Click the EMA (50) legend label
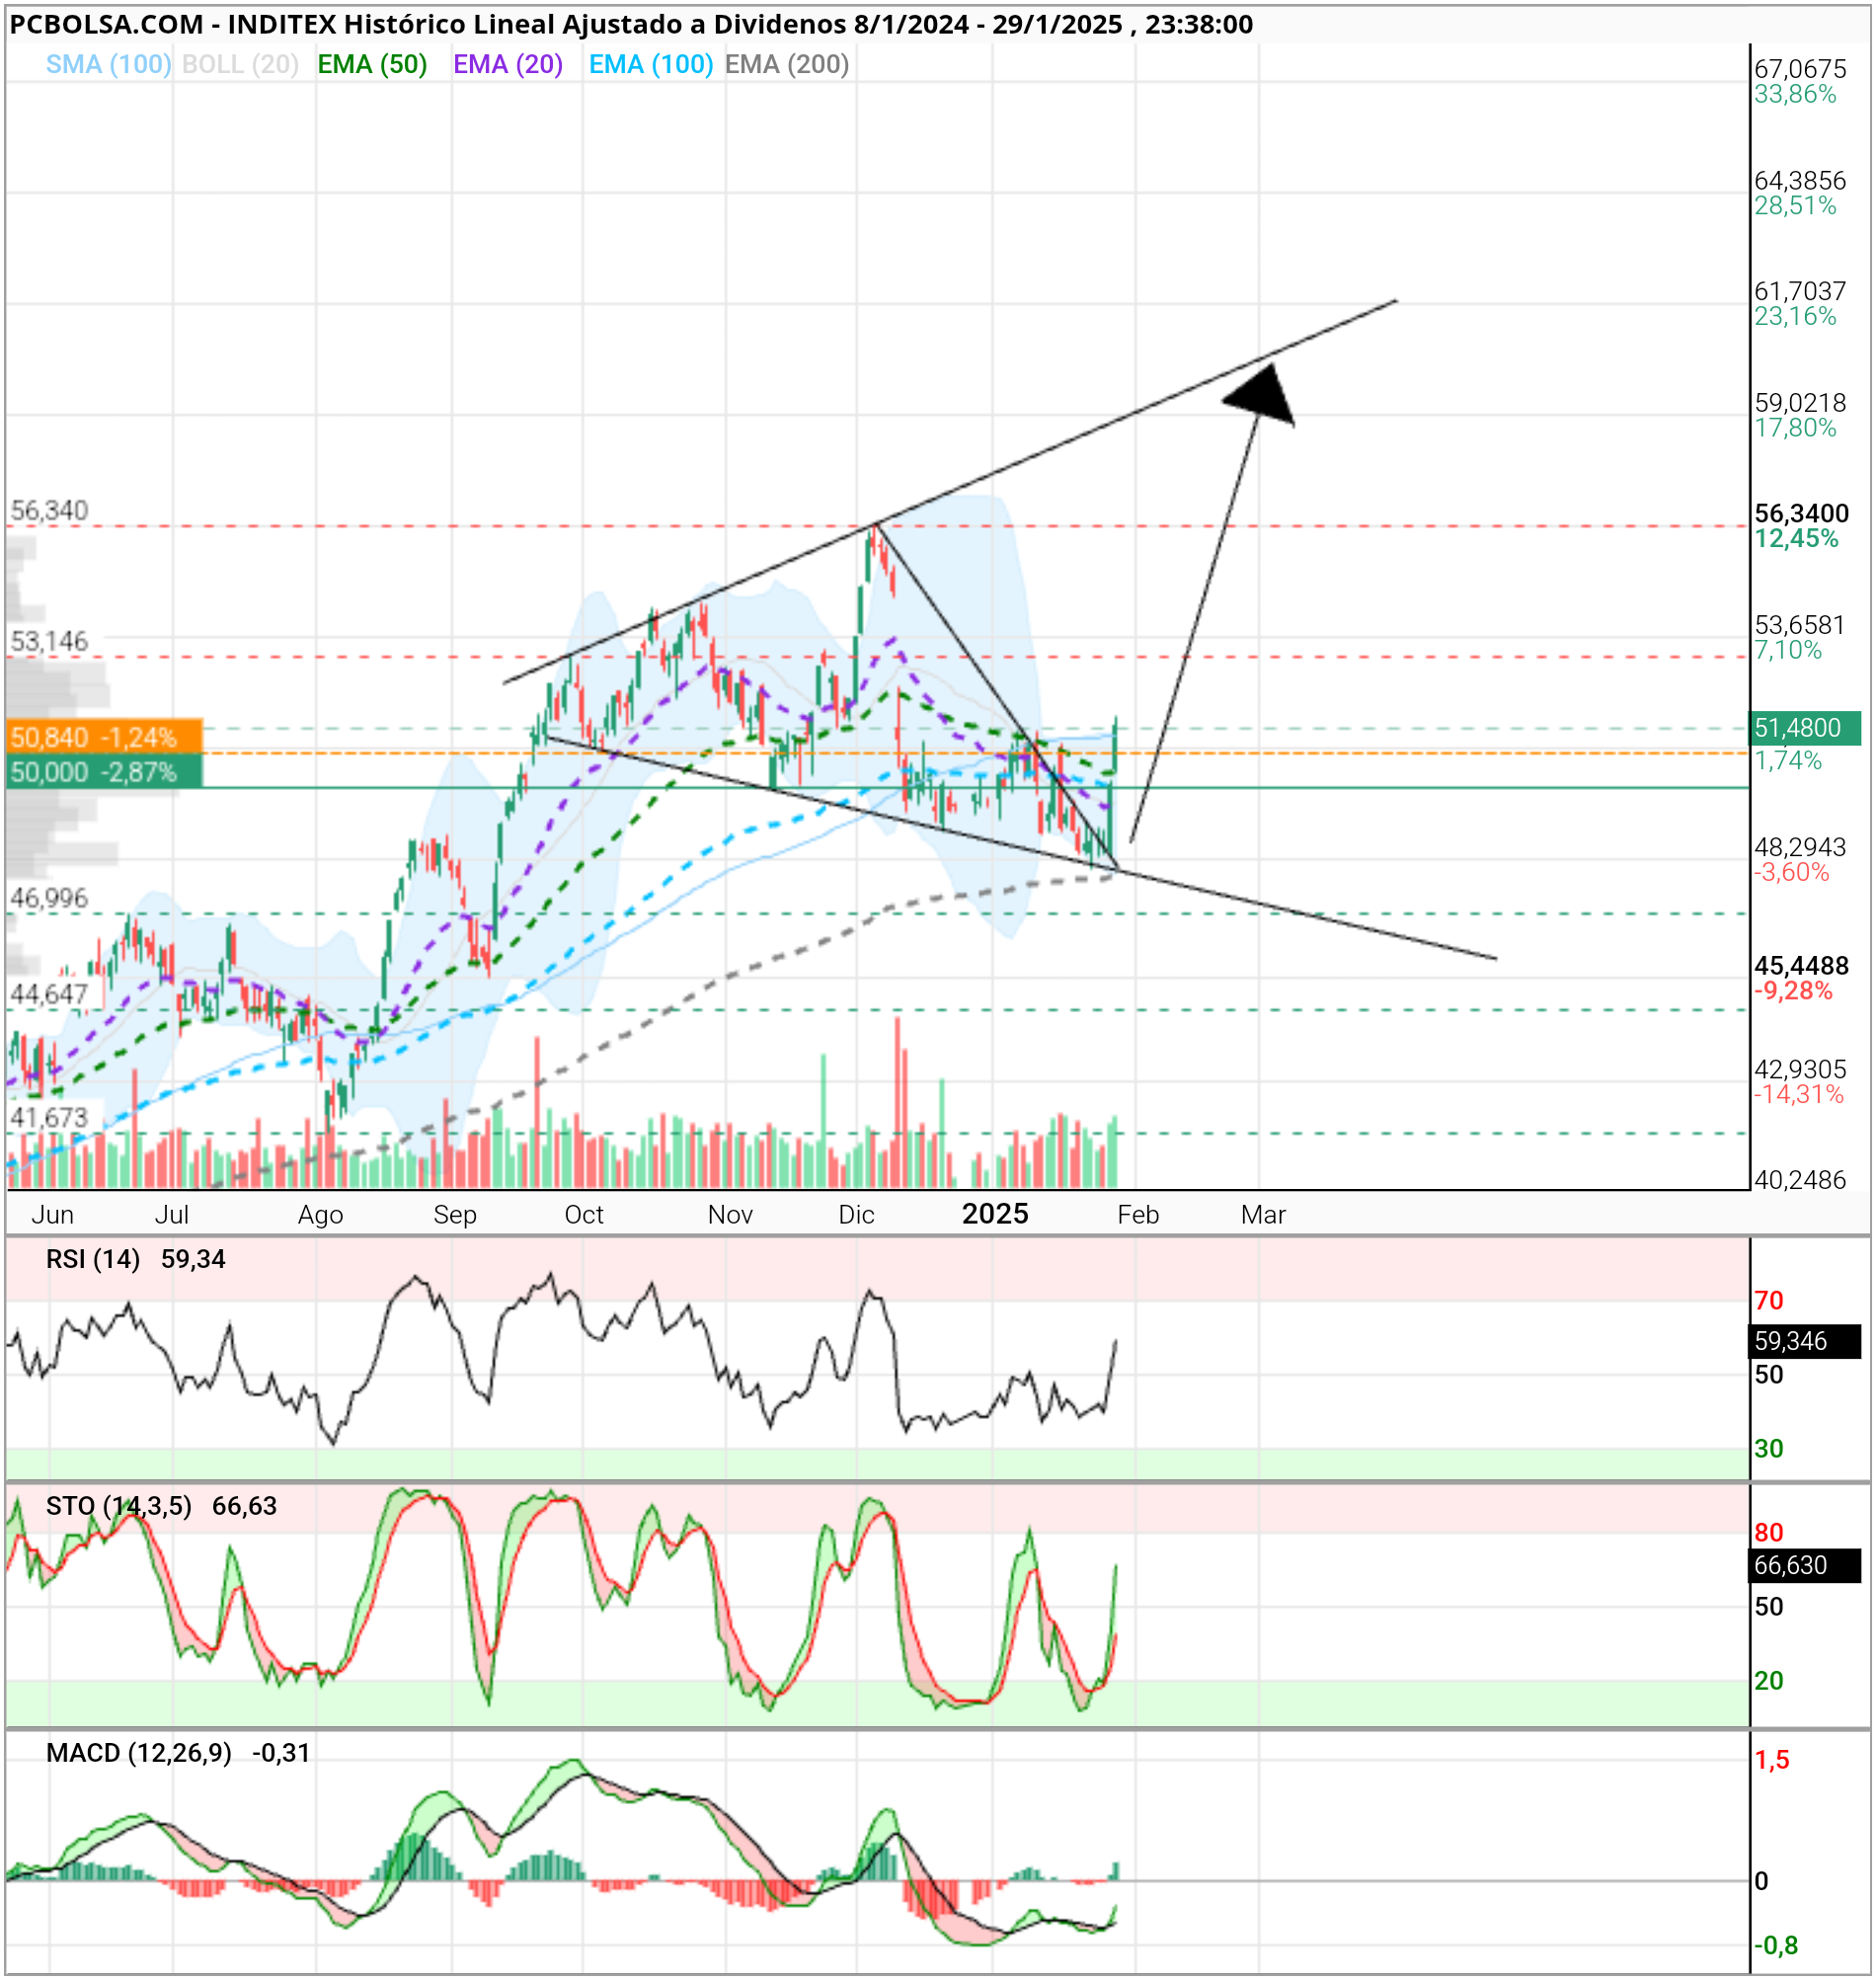The image size is (1876, 1980). click(372, 65)
